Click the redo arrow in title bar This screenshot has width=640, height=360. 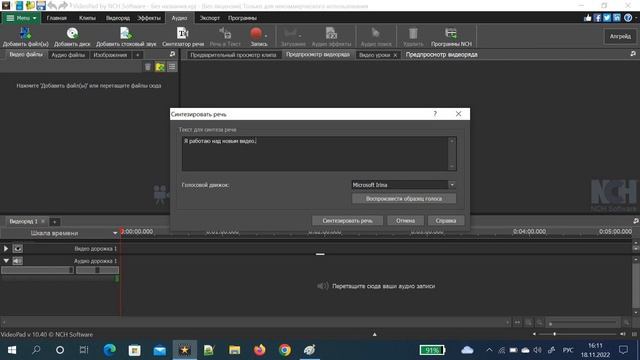coord(63,5)
